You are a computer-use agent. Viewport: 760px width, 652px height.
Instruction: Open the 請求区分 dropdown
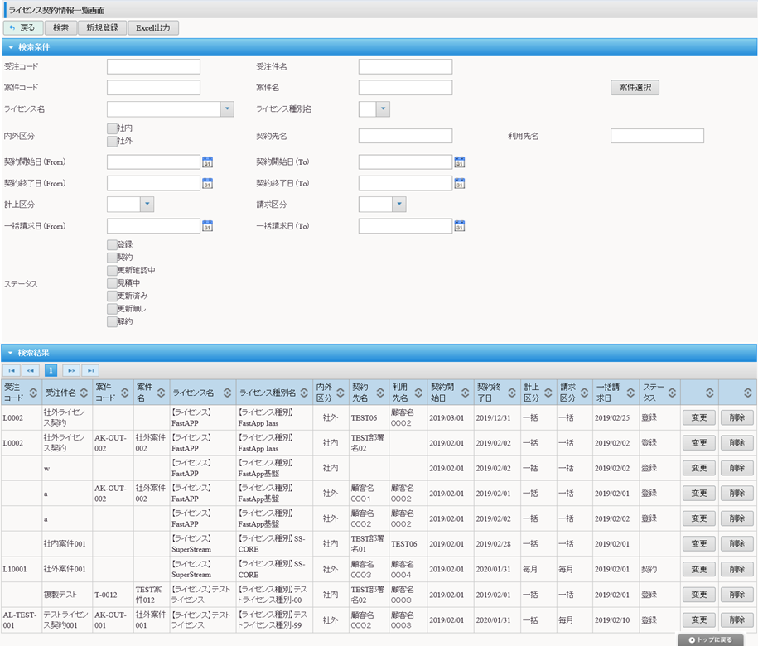tap(399, 204)
